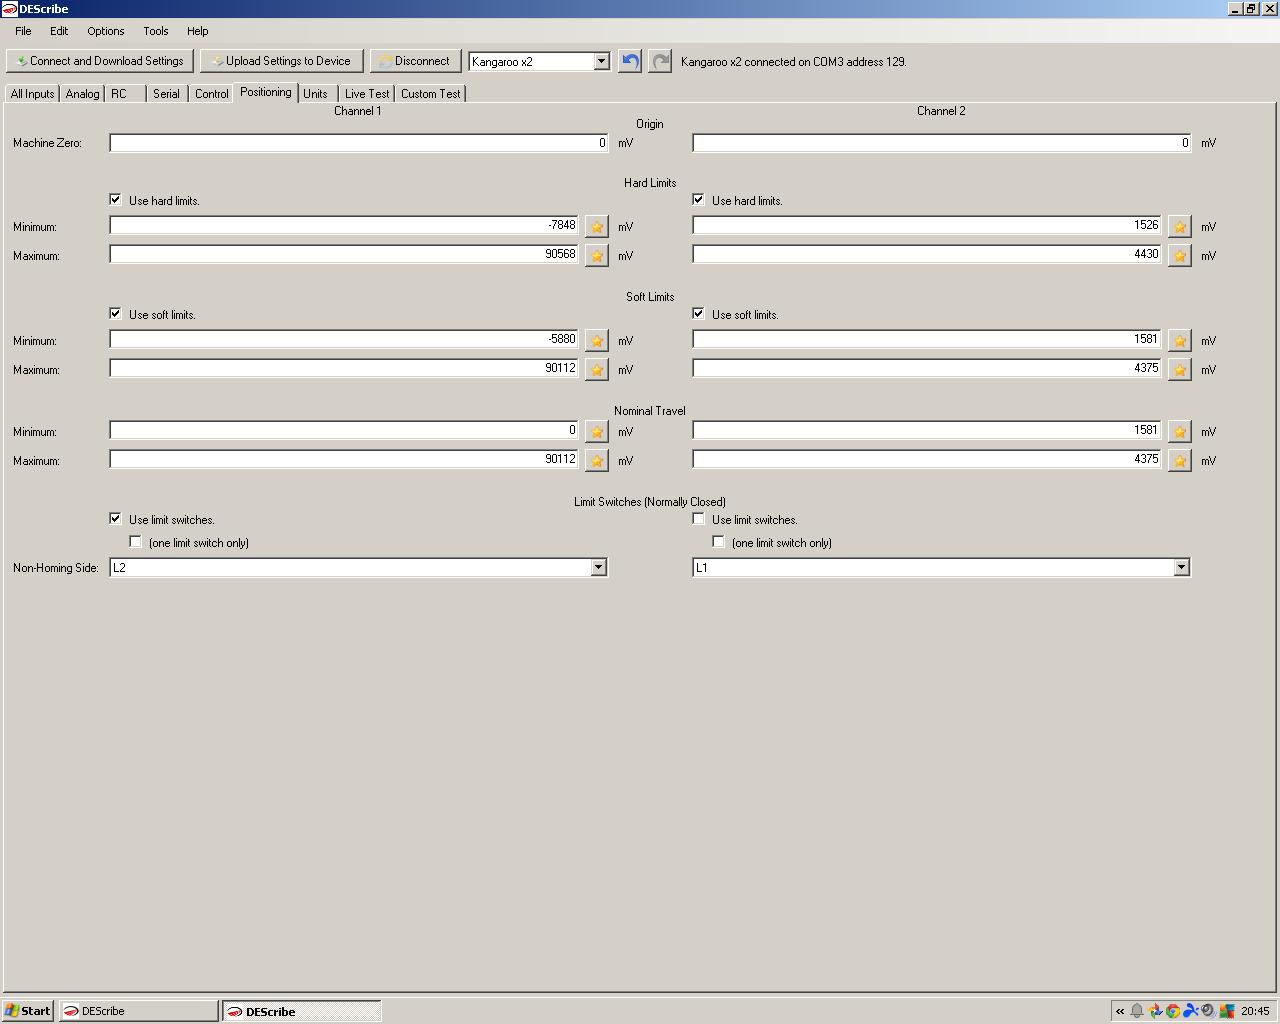Open the Help menu

click(197, 31)
